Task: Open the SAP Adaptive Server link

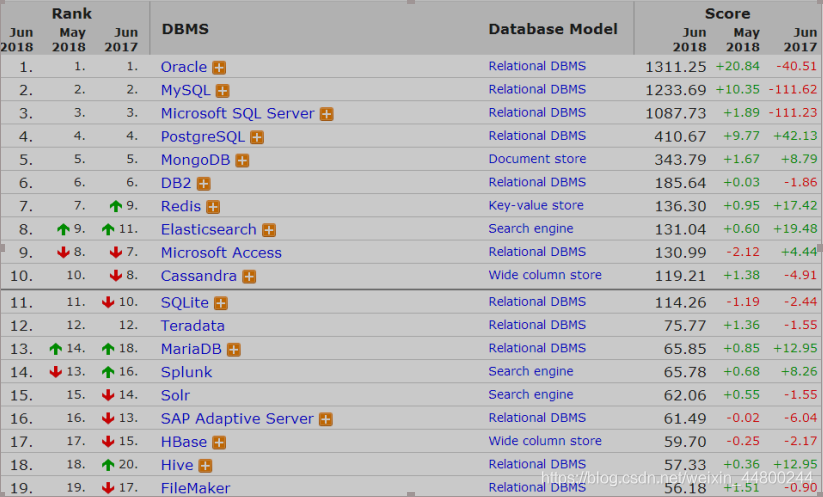Action: 237,419
